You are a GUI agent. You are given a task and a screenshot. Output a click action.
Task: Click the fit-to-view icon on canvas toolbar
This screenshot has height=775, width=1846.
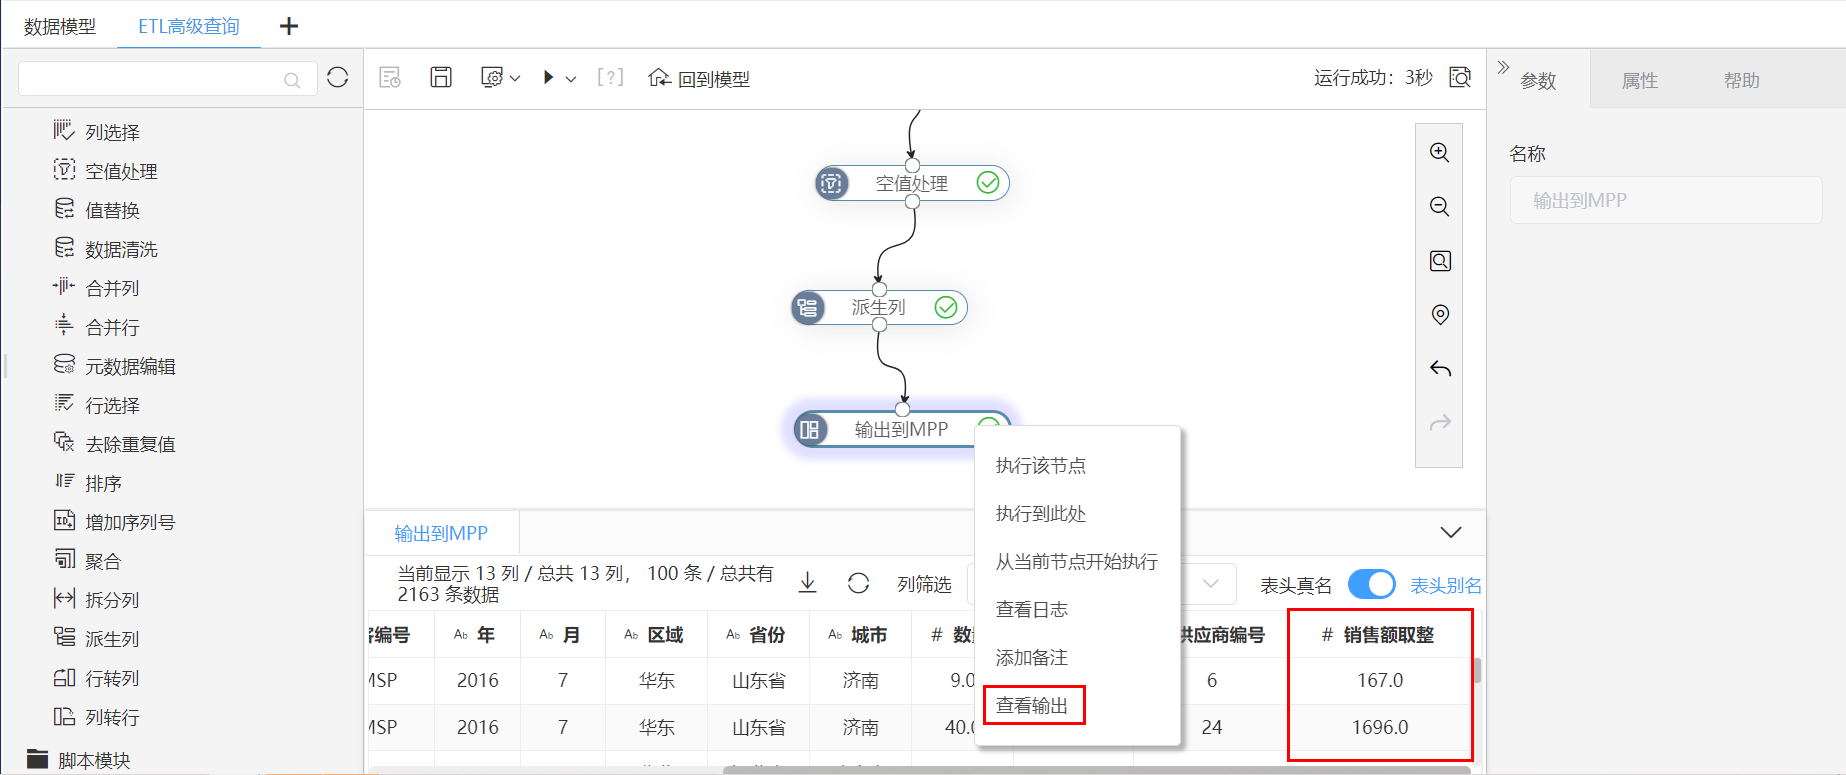(x=1440, y=261)
